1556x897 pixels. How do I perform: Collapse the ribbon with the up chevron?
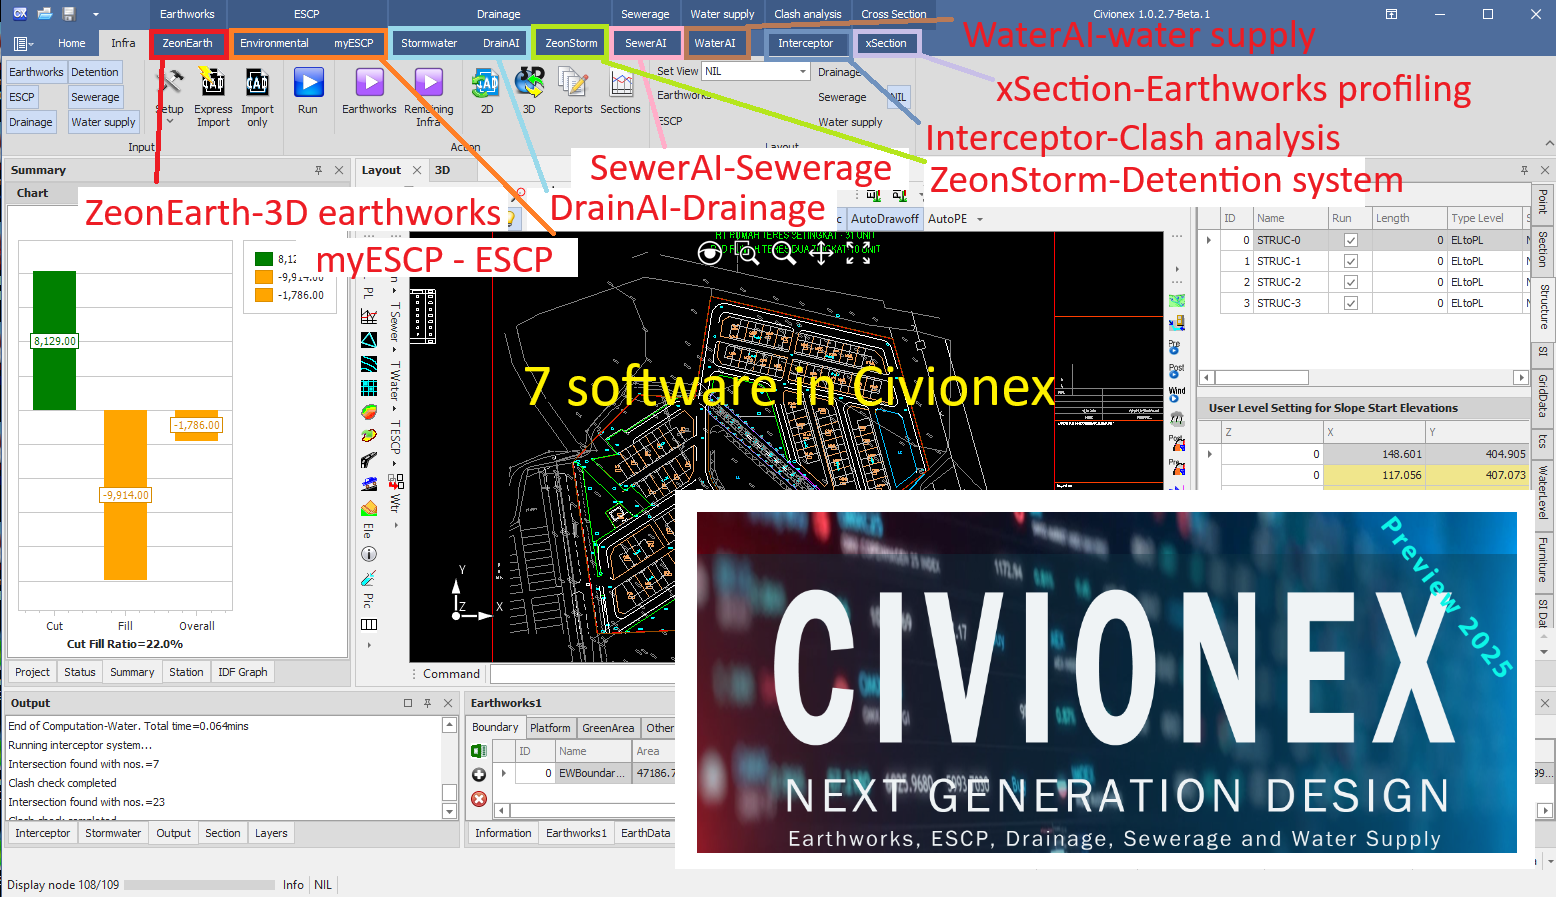coord(1549,143)
